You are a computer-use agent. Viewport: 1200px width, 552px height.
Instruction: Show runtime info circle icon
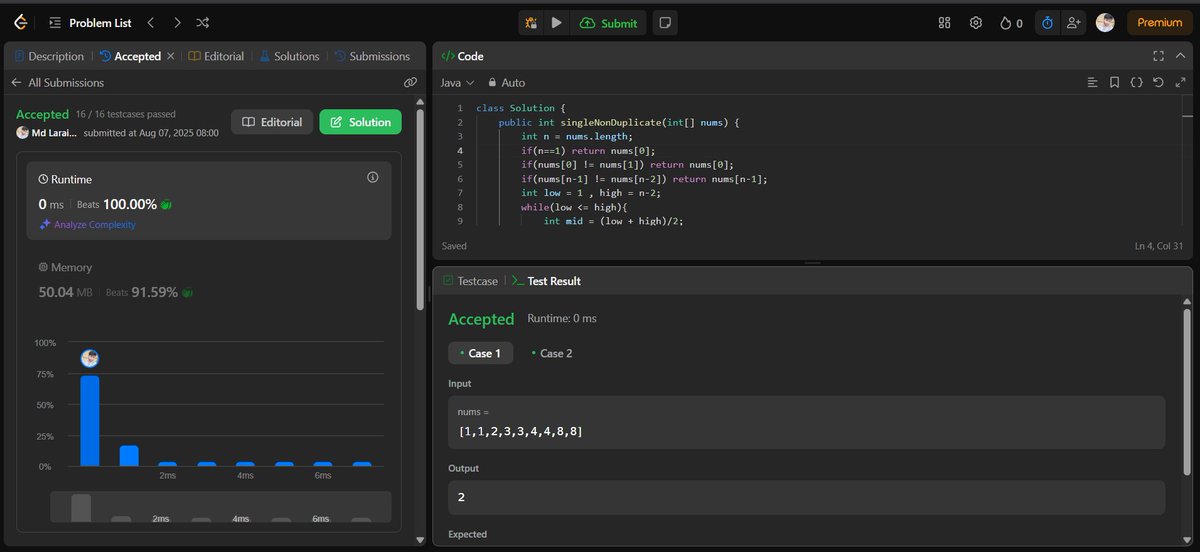(x=373, y=177)
